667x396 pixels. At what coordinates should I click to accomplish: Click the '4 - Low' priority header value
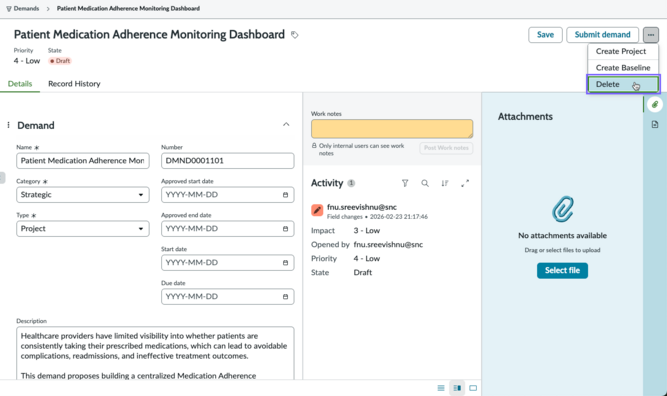(27, 61)
